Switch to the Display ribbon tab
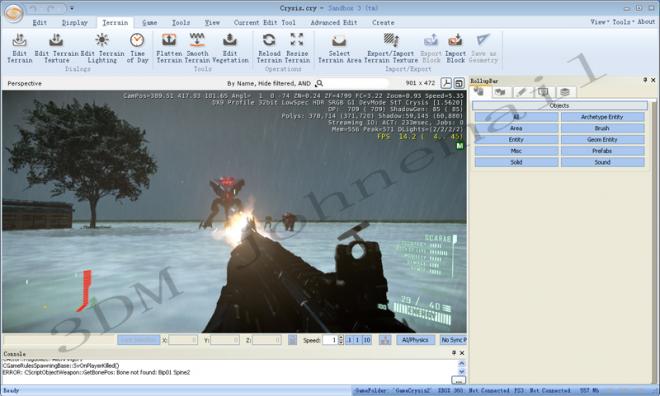Image resolution: width=660 pixels, height=396 pixels. click(x=75, y=23)
